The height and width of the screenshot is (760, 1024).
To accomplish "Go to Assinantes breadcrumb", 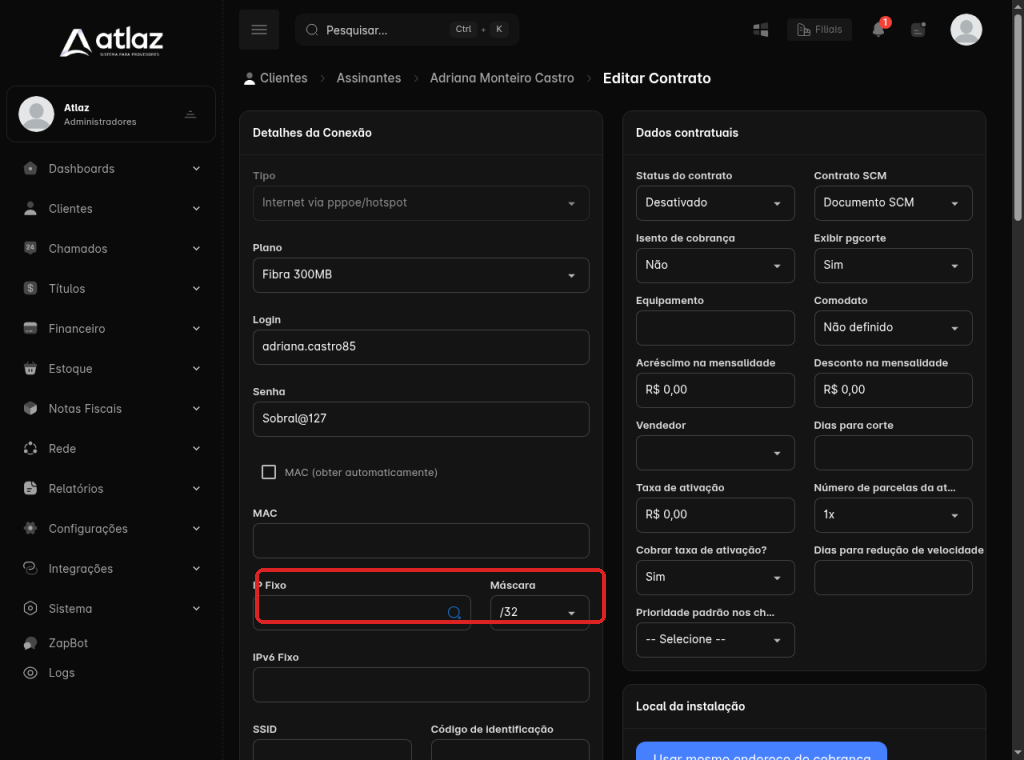I will tap(368, 78).
